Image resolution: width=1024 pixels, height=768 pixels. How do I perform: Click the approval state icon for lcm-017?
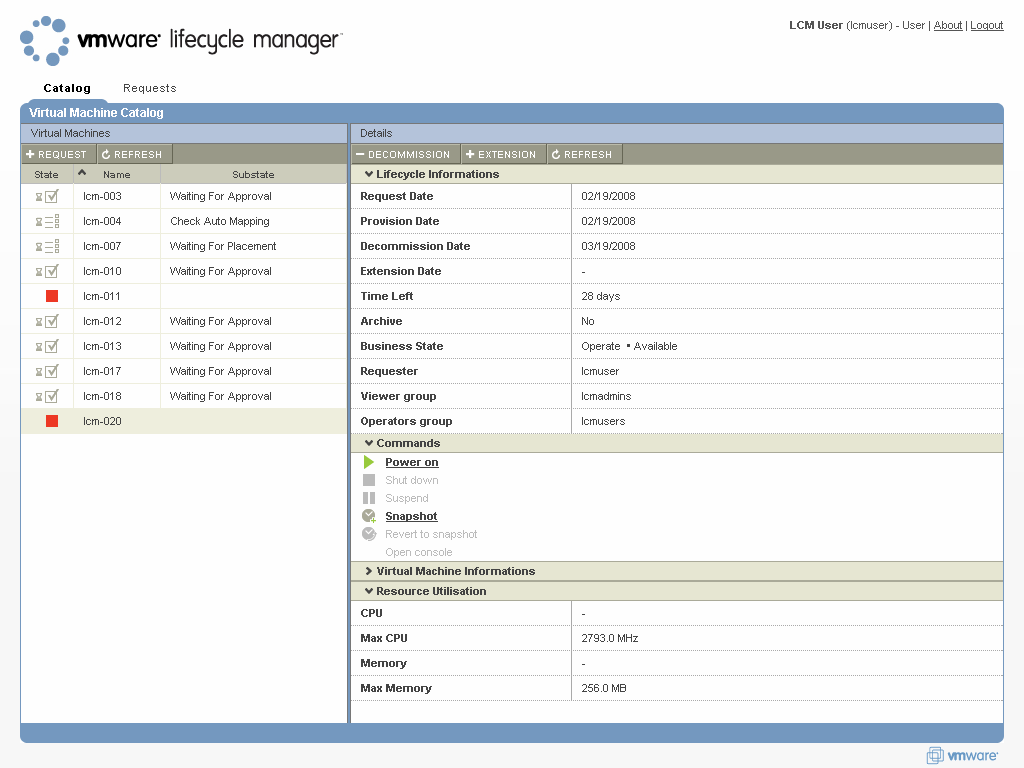click(x=47, y=371)
